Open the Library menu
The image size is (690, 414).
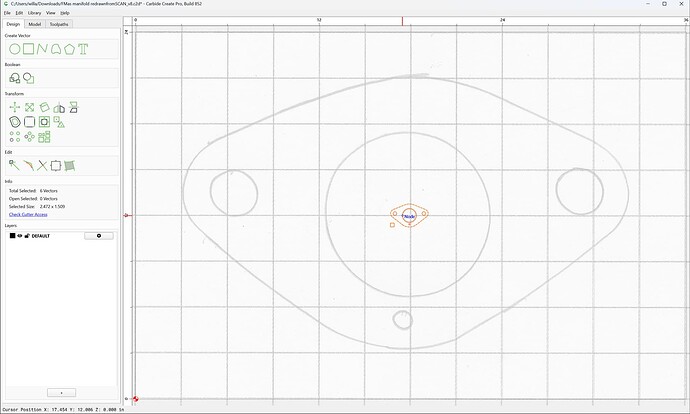coord(34,13)
